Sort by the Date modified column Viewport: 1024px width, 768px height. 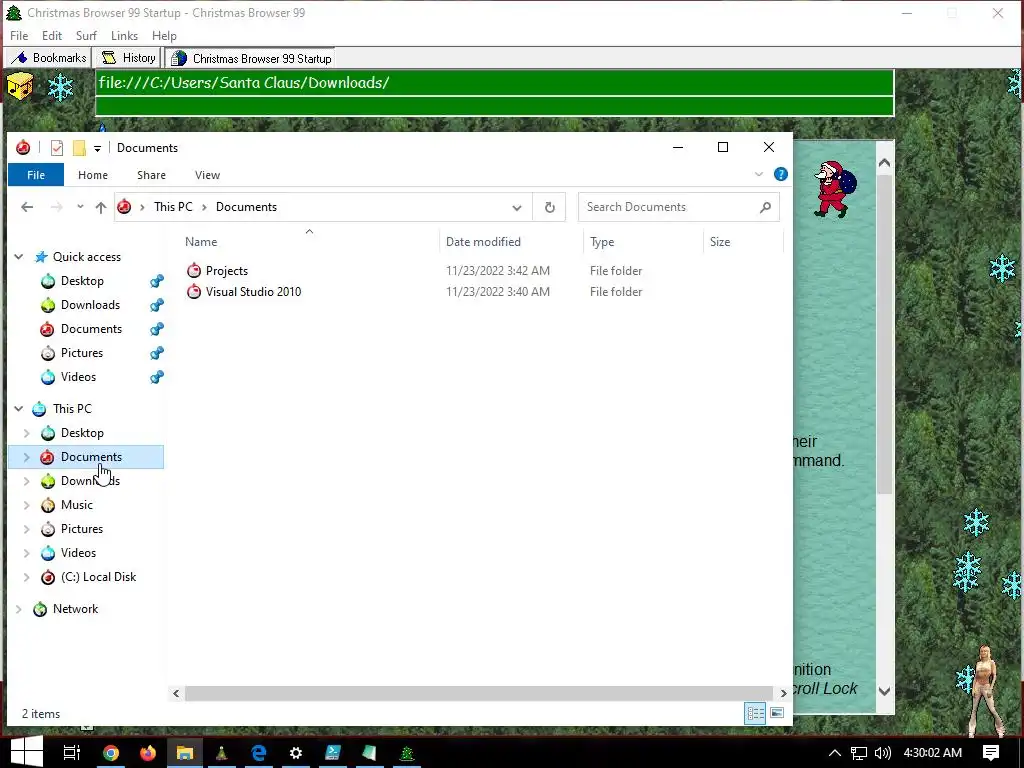483,242
